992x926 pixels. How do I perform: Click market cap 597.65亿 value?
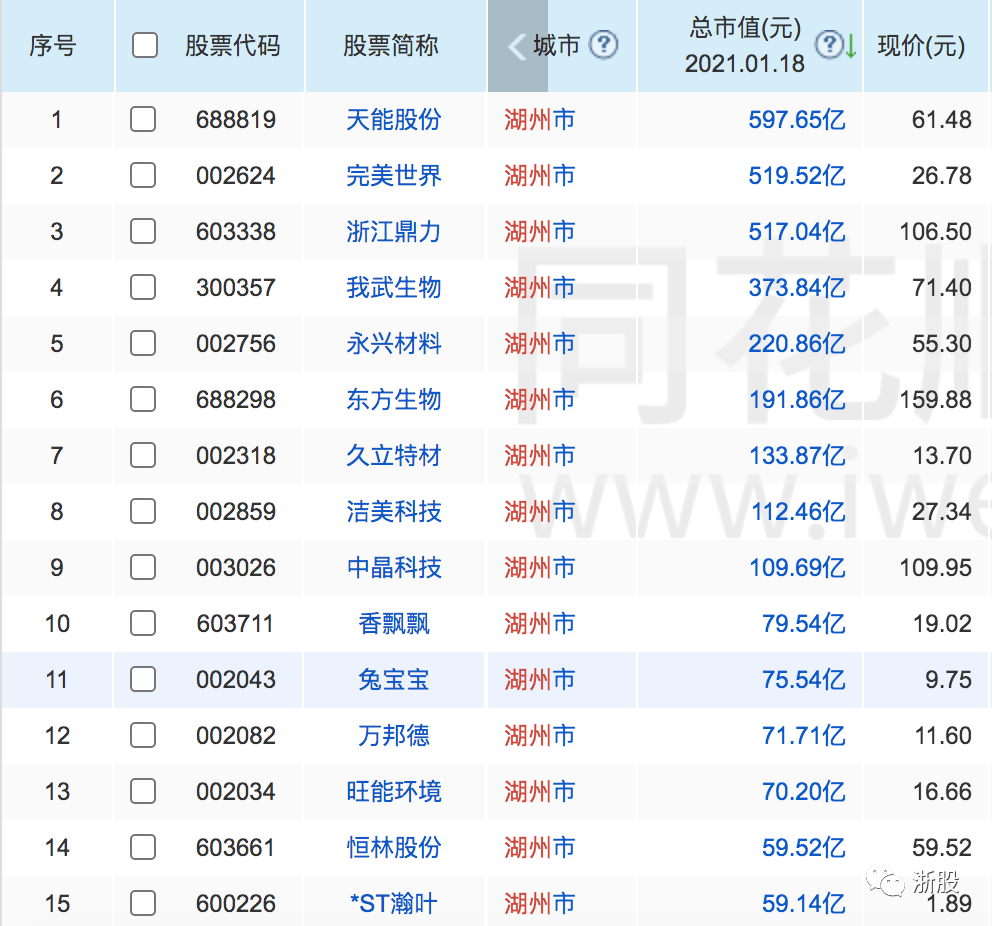coord(797,120)
